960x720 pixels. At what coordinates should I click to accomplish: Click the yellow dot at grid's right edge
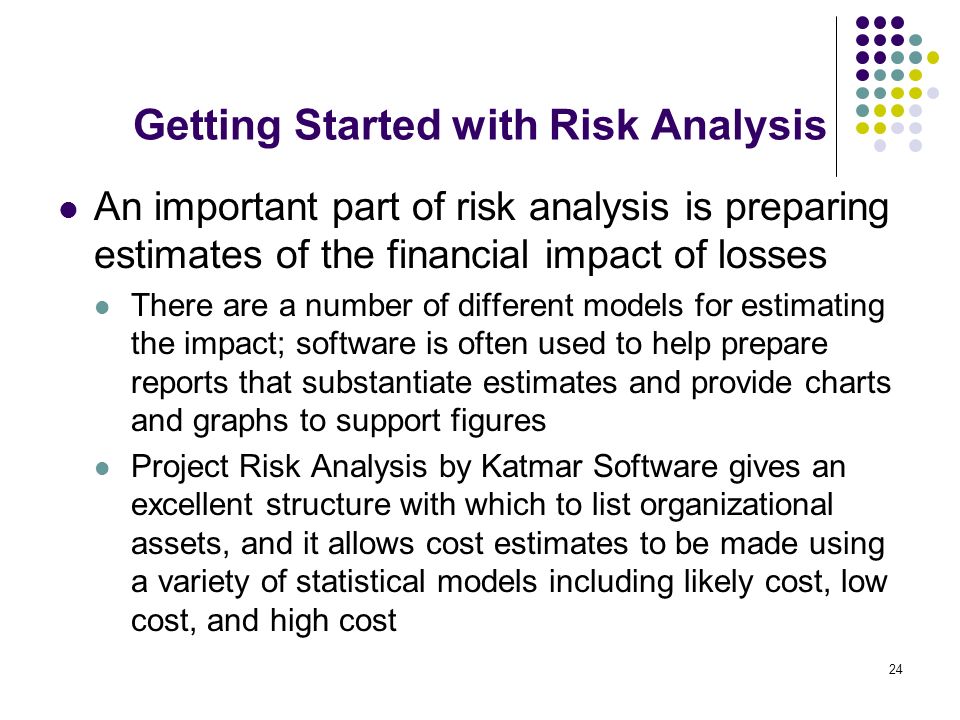tap(932, 58)
